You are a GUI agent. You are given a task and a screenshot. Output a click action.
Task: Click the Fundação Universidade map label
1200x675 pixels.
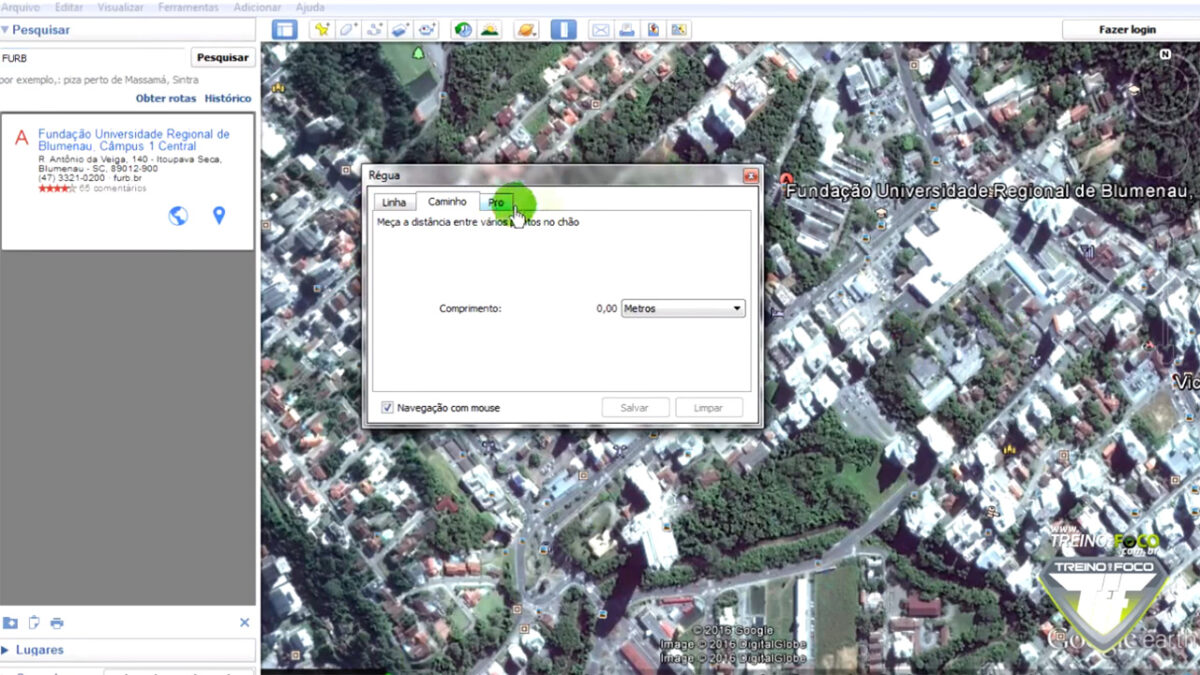click(x=988, y=190)
